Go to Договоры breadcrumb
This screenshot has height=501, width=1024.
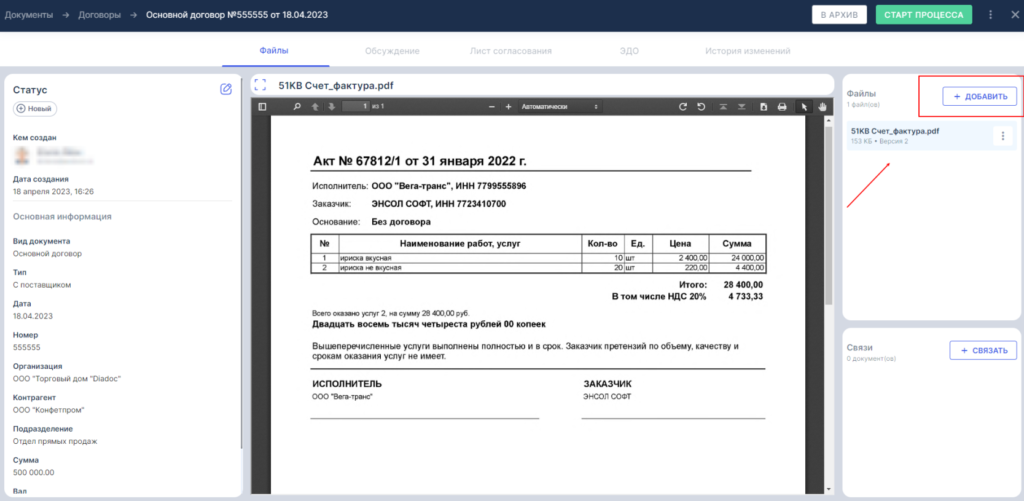point(99,14)
